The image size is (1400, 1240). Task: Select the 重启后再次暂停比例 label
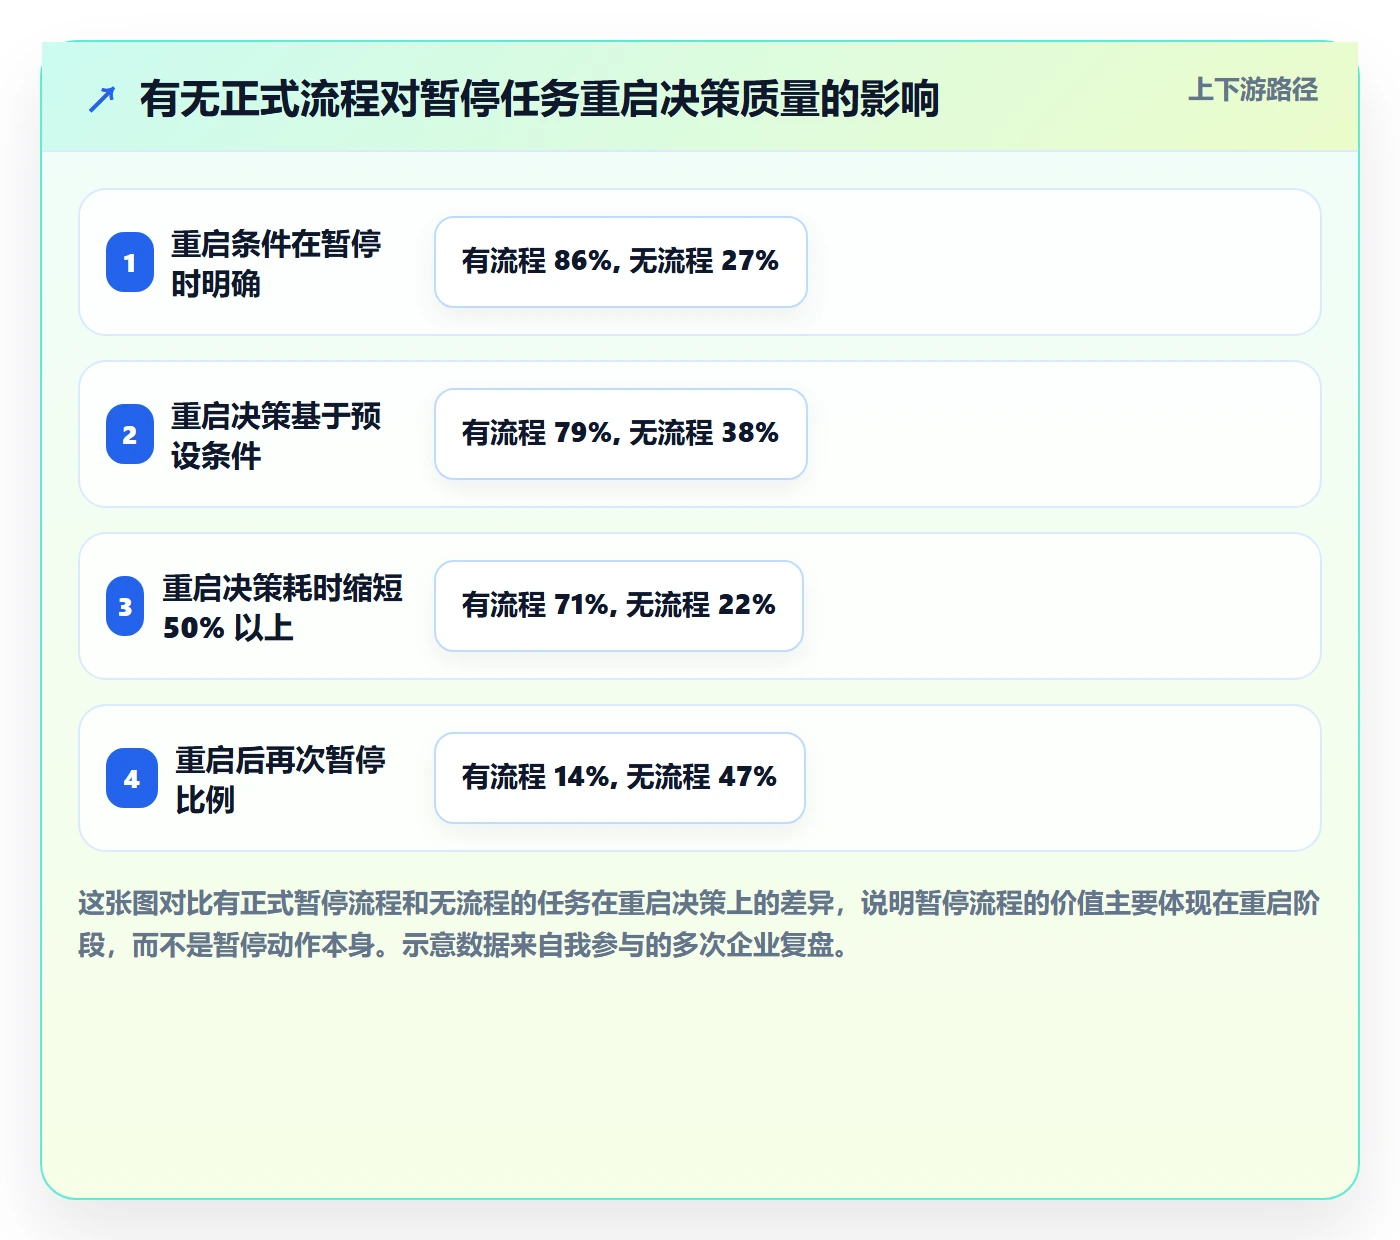coord(281,779)
